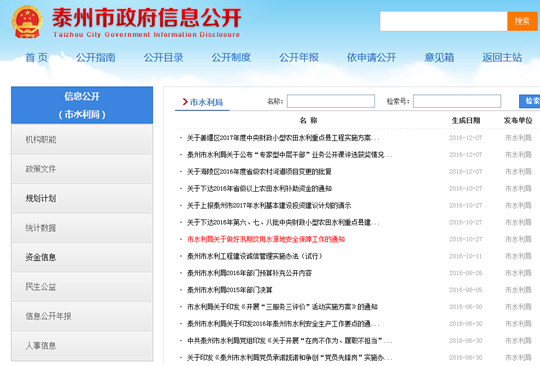Open the 意见箱 navigation link
The width and height of the screenshot is (540, 366).
439,57
